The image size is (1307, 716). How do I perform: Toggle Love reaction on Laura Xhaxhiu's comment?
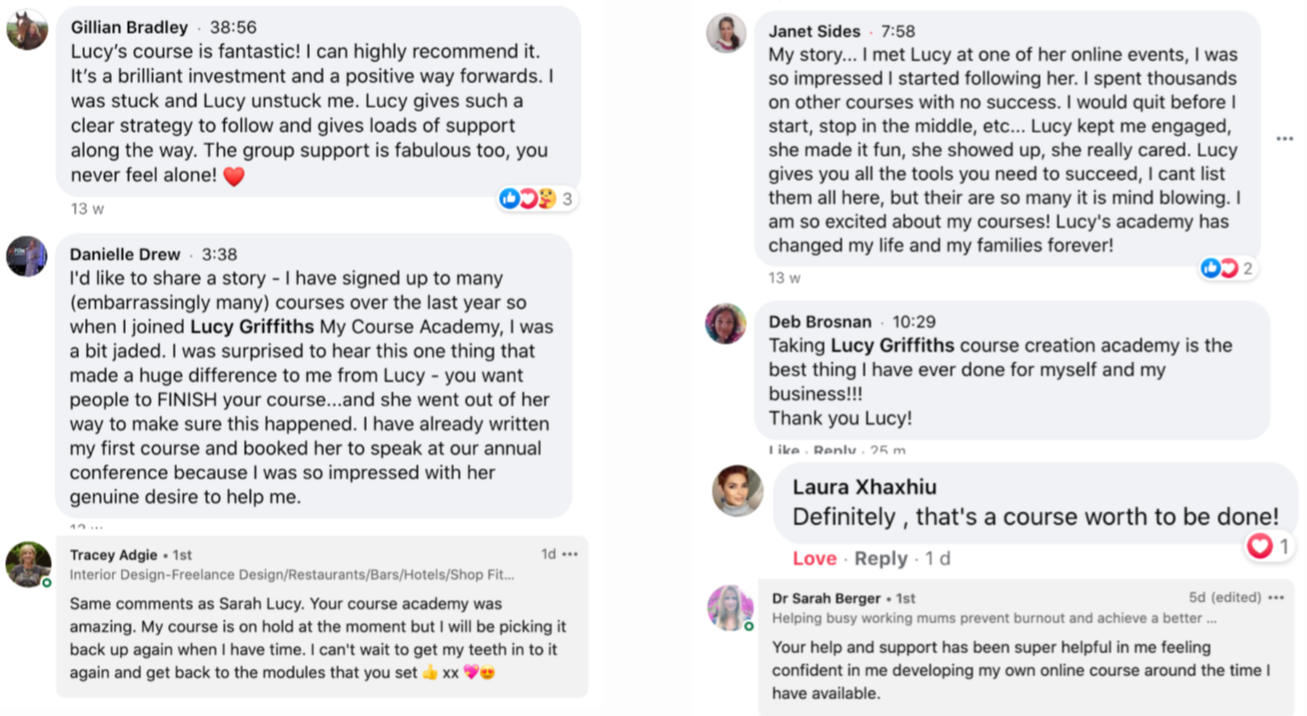click(x=814, y=559)
